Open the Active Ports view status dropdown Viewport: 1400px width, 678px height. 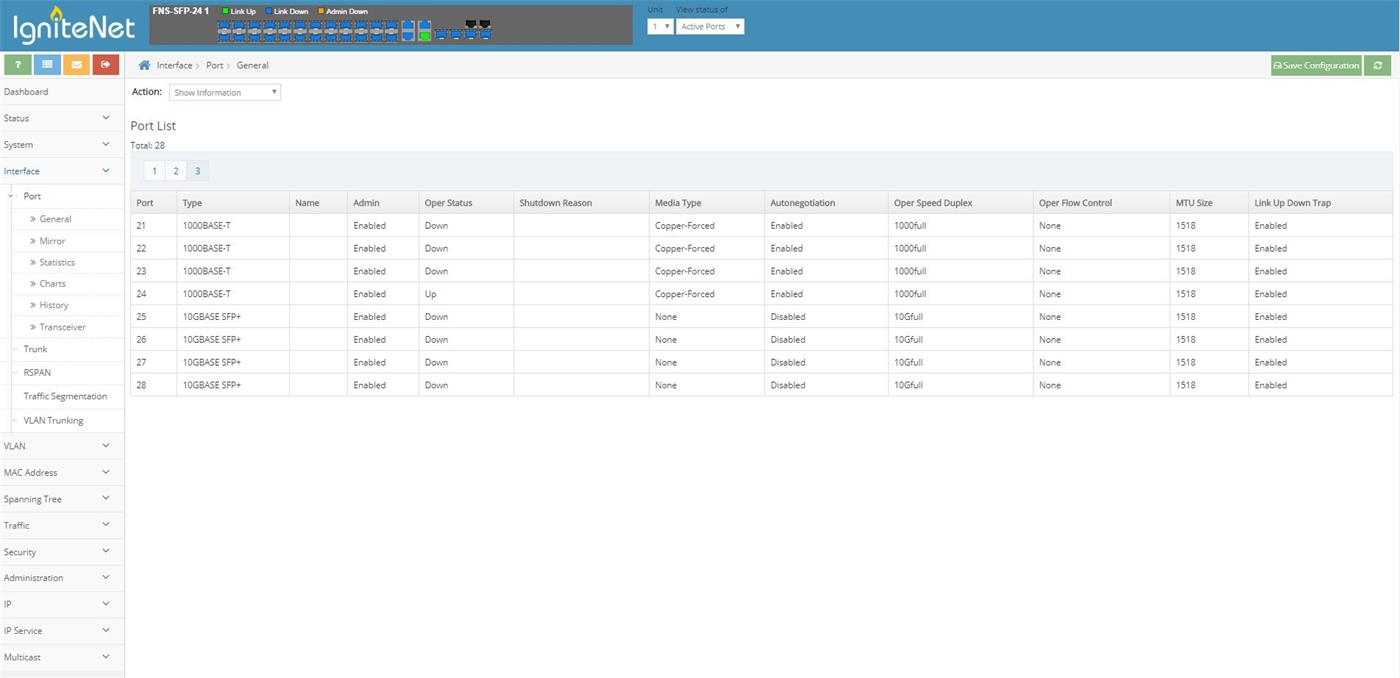point(710,27)
